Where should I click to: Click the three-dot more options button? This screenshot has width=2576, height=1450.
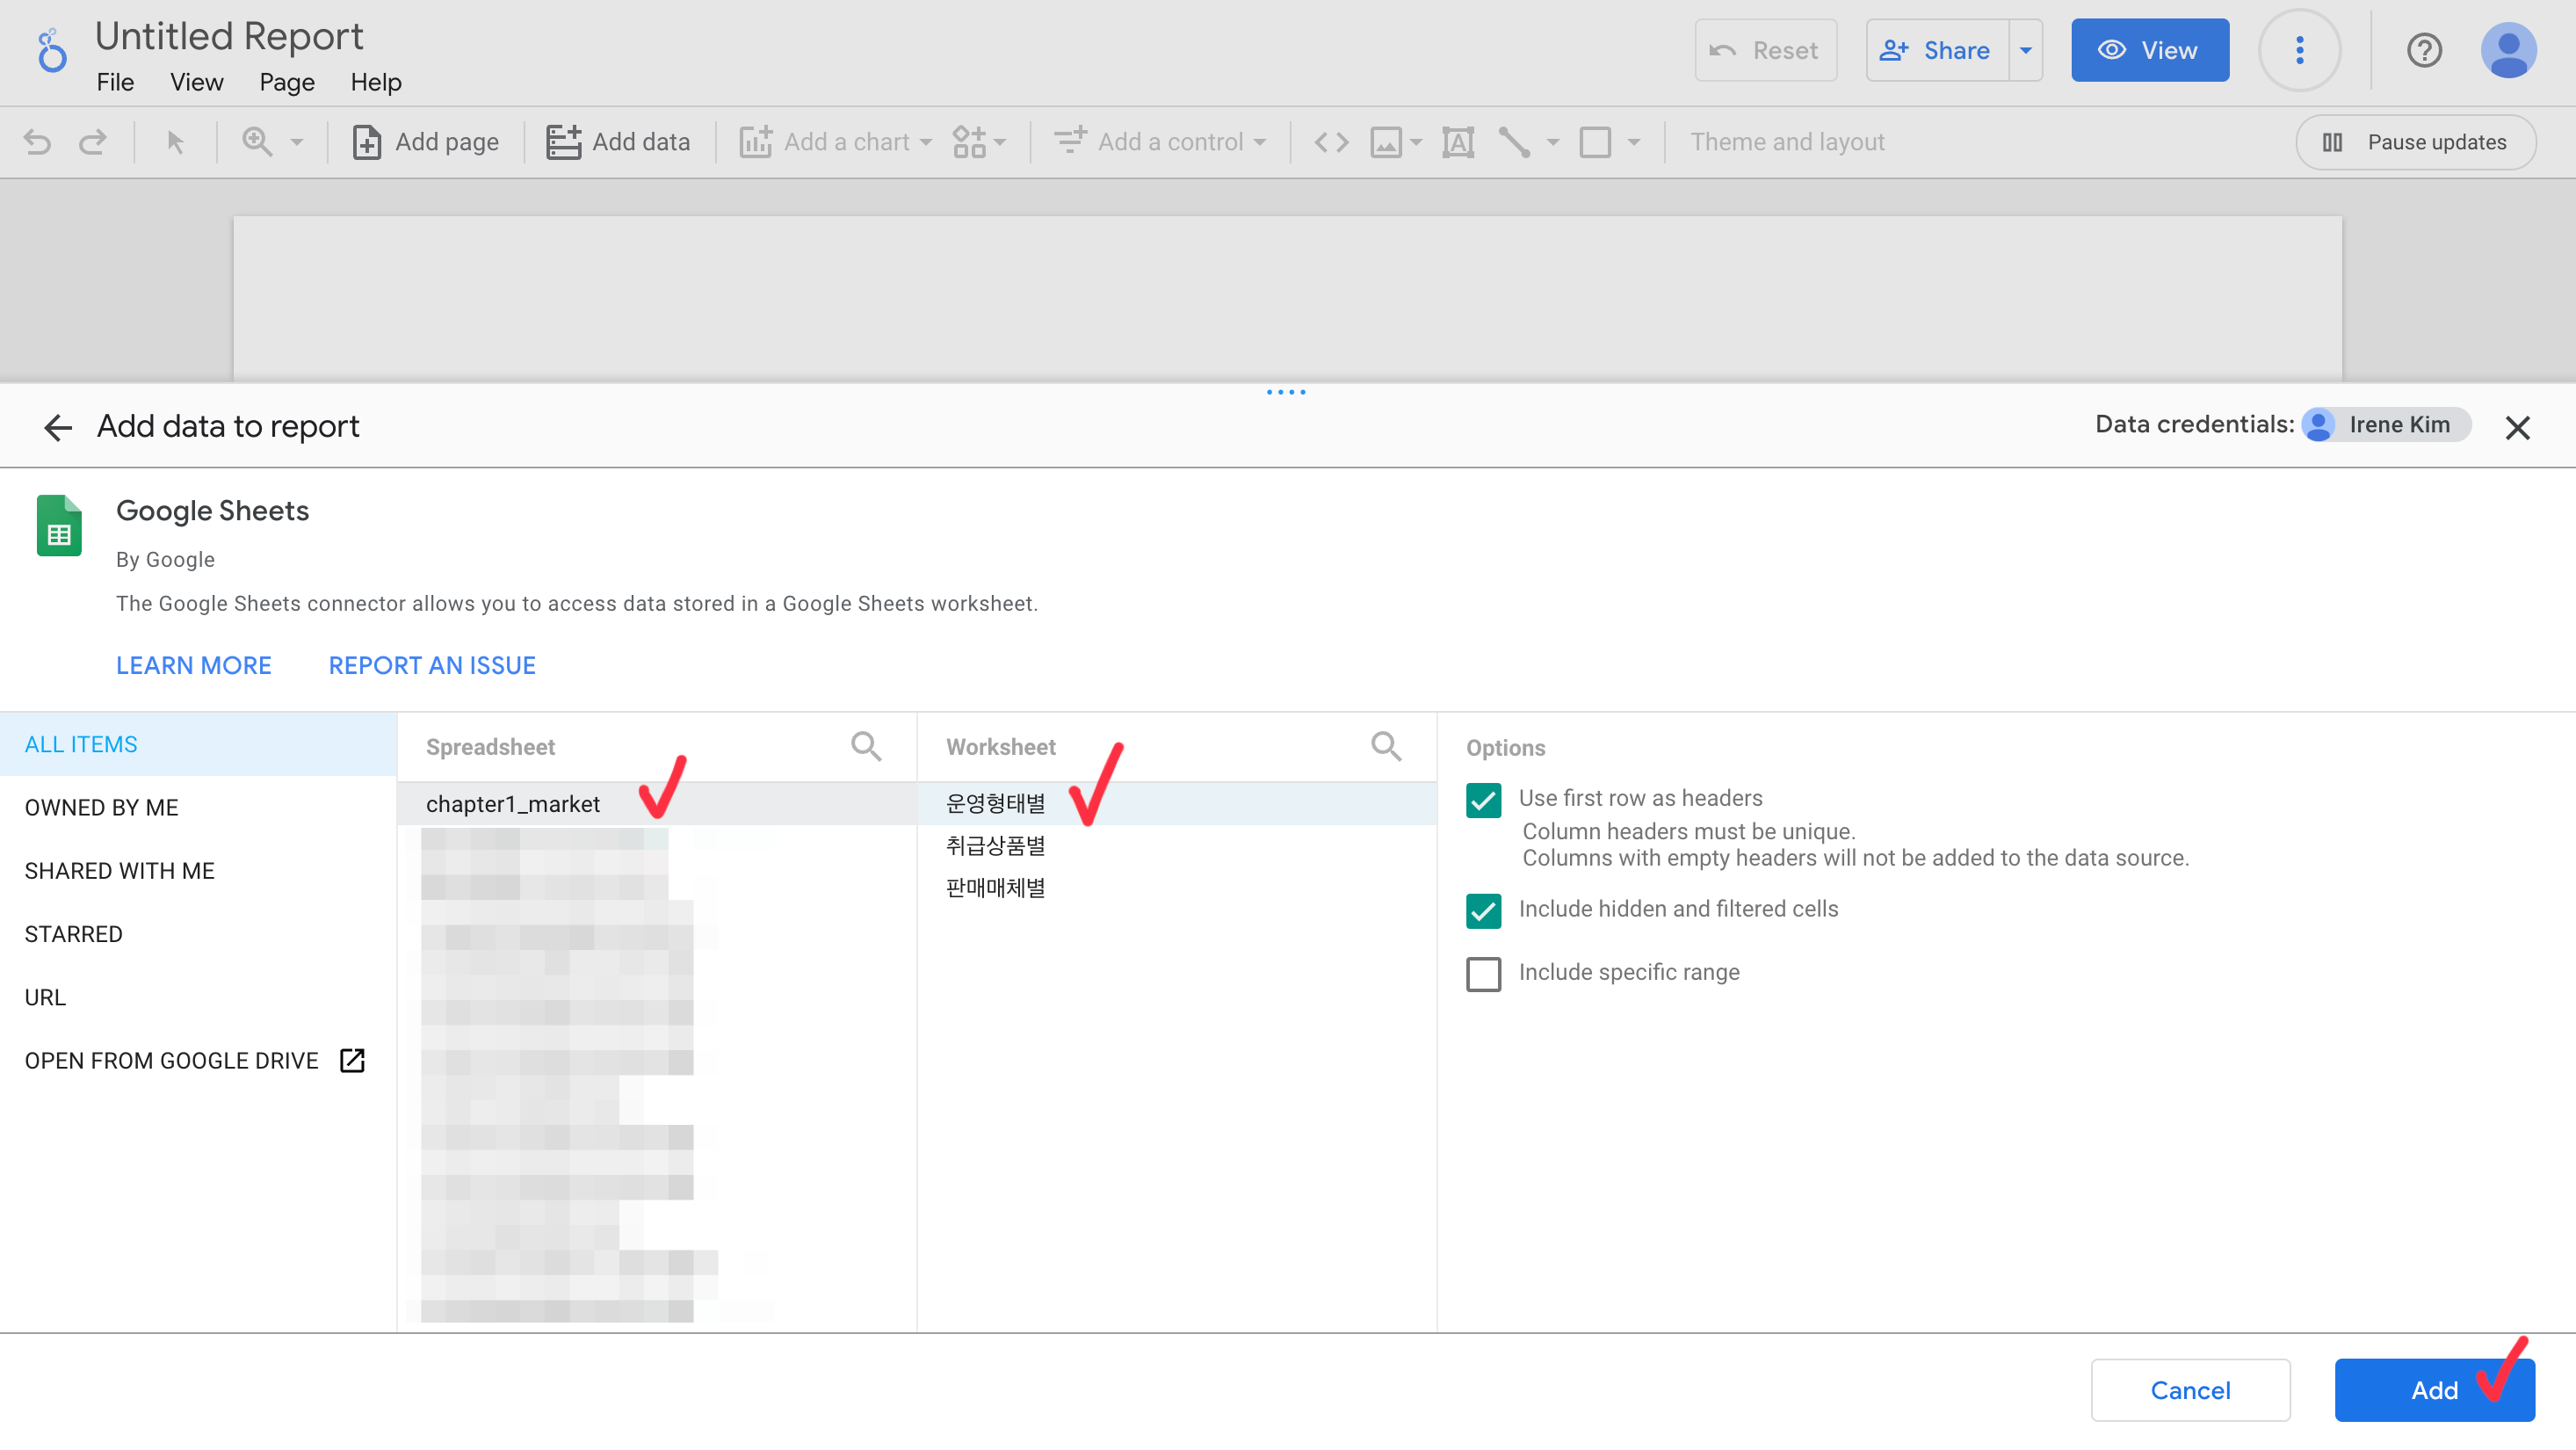[x=2299, y=50]
